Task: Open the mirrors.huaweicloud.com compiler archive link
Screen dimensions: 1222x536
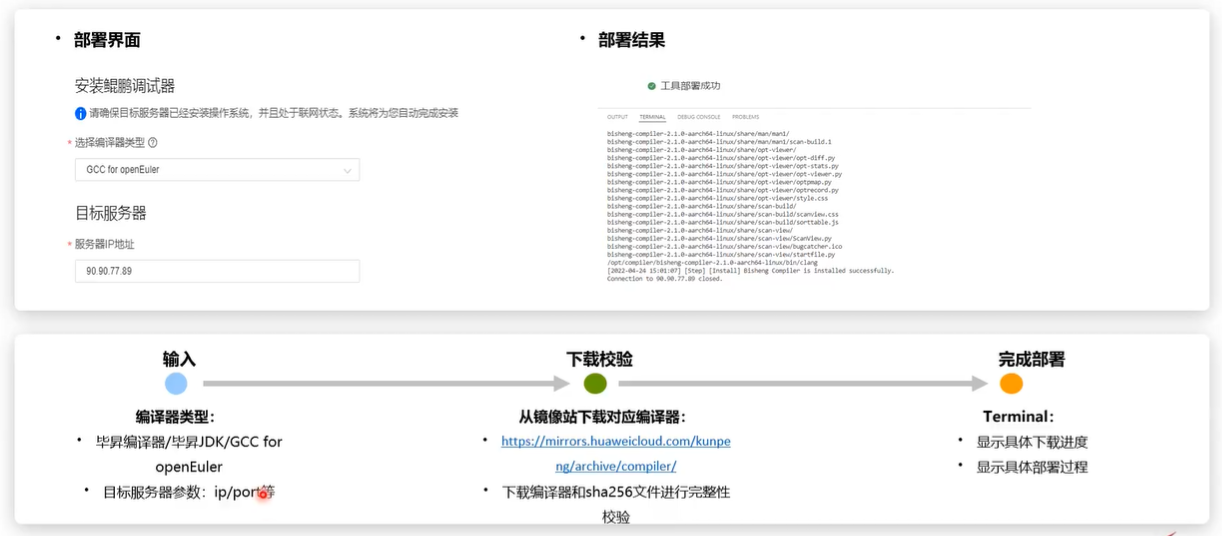Action: [616, 453]
